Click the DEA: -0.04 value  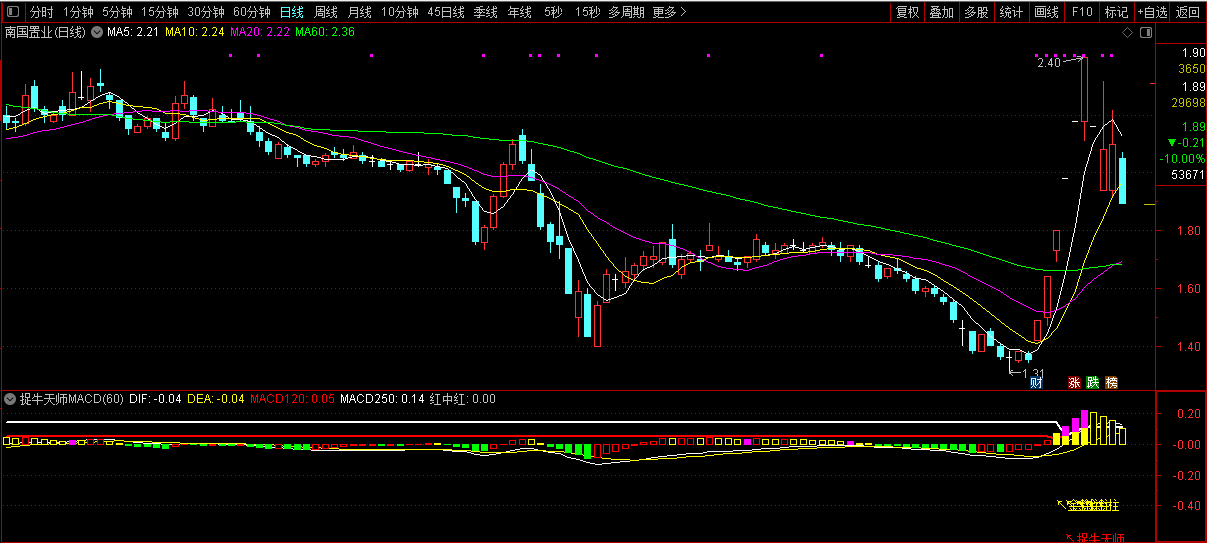(x=216, y=398)
